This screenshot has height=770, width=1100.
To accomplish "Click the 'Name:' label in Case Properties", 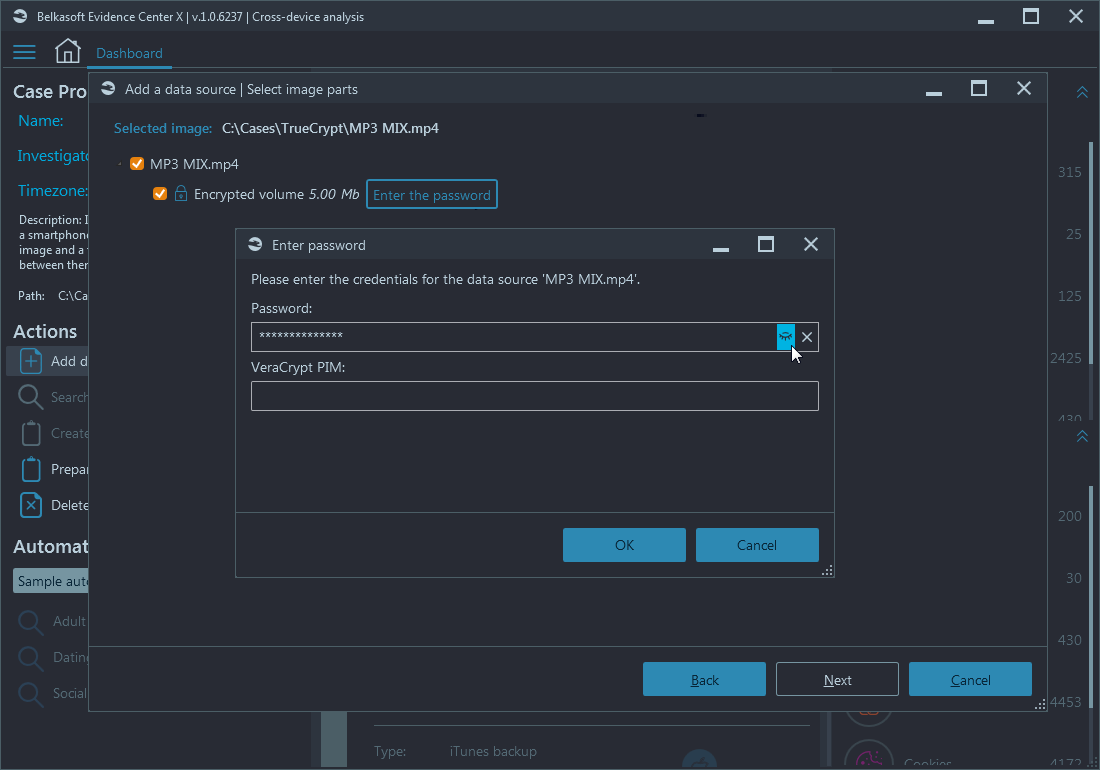I will [41, 121].
